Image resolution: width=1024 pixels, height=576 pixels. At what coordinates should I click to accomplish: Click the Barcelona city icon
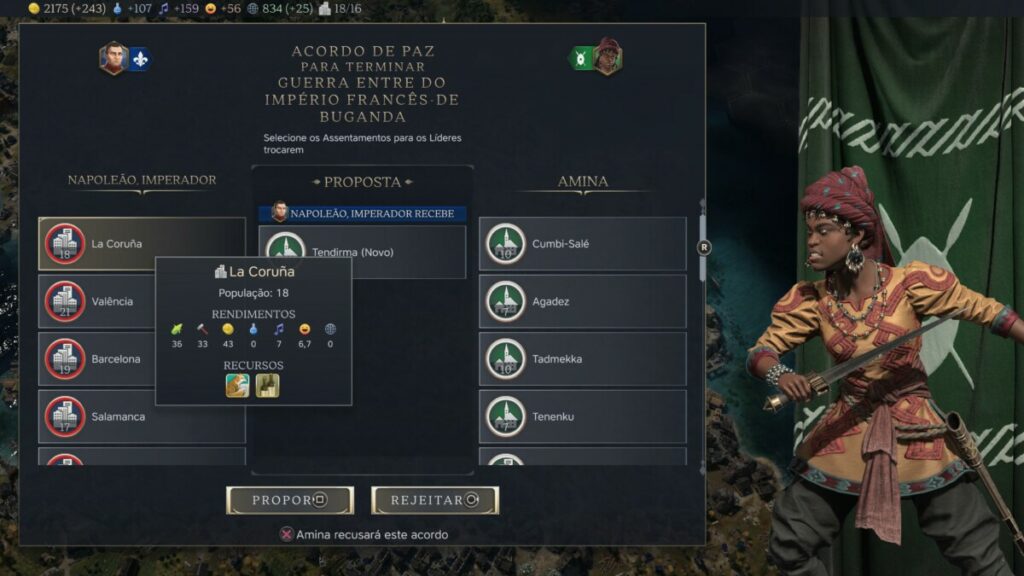click(65, 359)
